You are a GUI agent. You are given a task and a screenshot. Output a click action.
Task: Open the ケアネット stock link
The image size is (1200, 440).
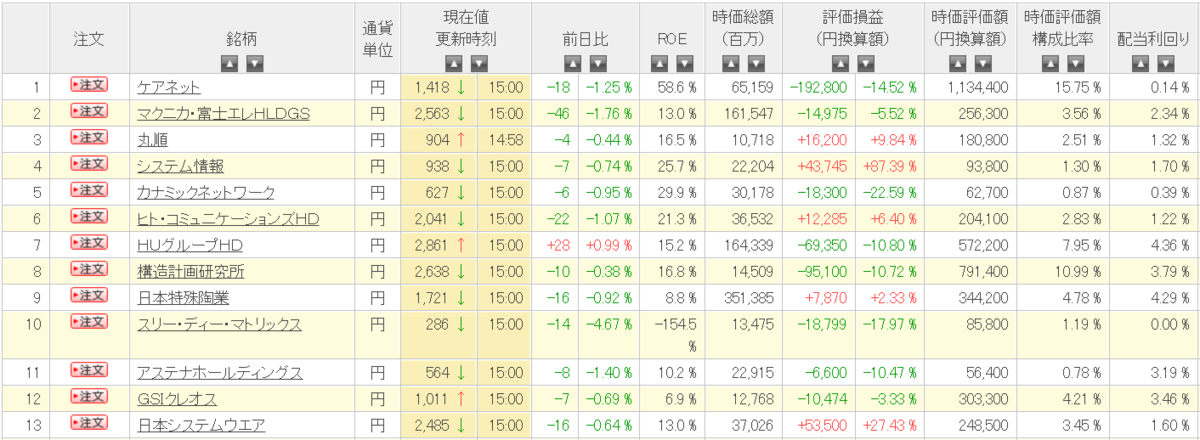point(169,88)
